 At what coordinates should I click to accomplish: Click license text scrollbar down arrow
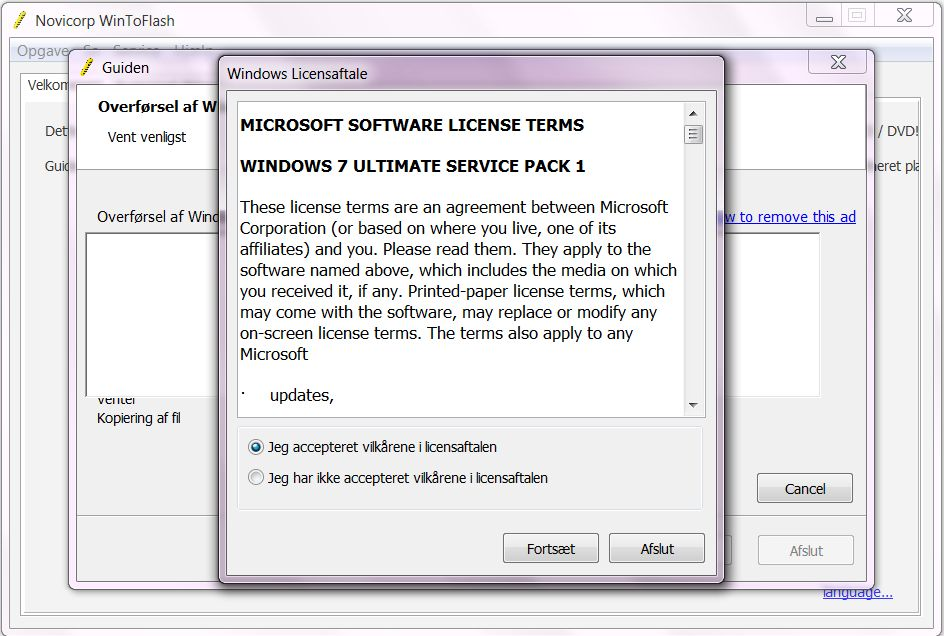point(693,405)
